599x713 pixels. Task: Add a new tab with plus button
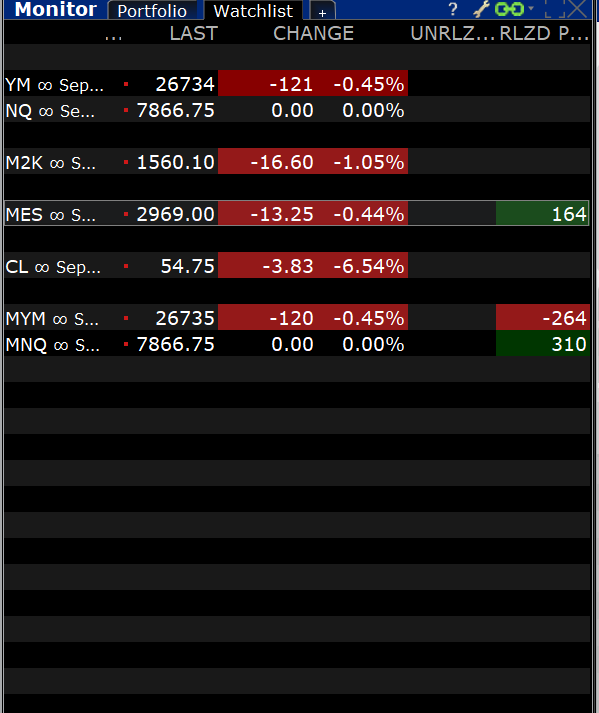[322, 11]
